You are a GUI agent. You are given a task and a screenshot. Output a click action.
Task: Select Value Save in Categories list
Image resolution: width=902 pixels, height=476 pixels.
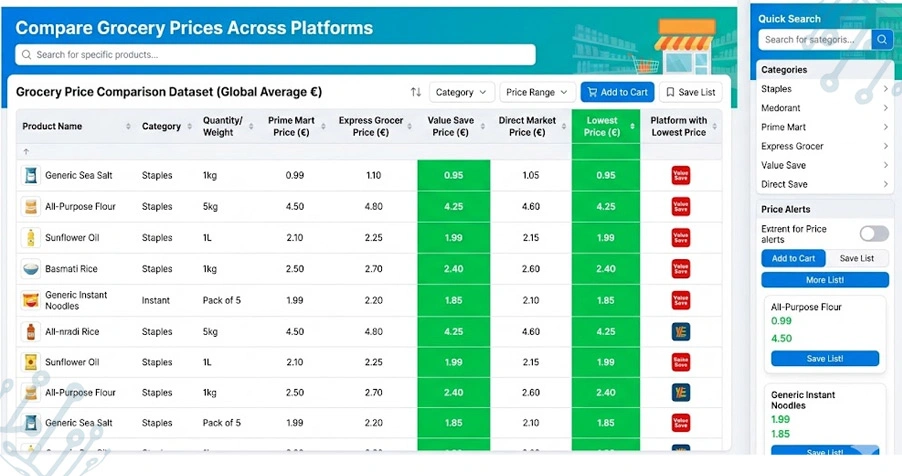coord(783,165)
